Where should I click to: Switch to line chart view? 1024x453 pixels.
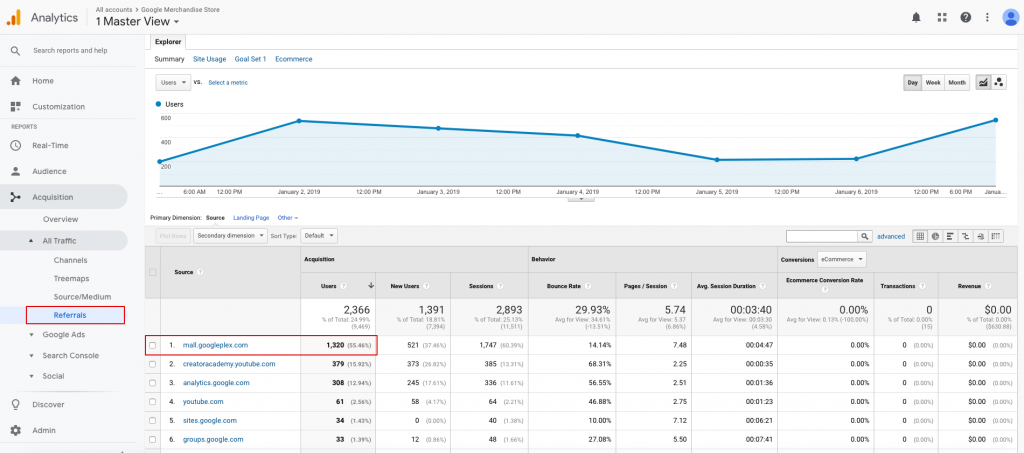point(983,83)
